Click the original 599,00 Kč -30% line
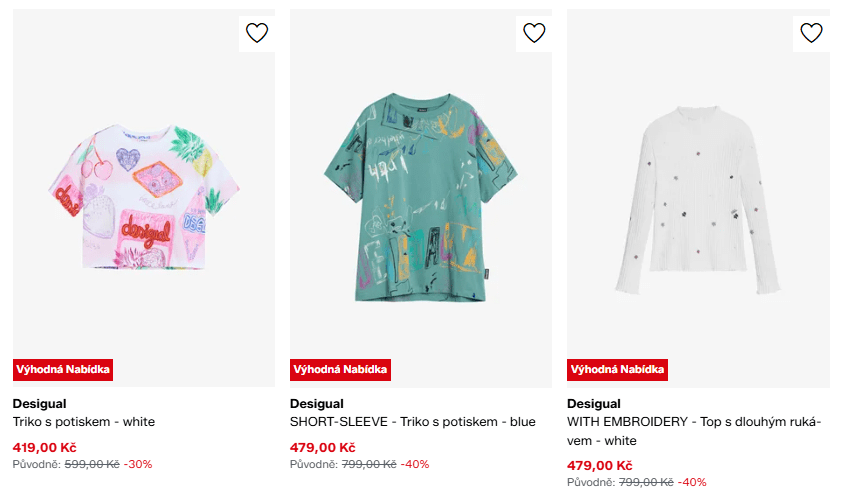The image size is (845, 494). click(x=83, y=464)
